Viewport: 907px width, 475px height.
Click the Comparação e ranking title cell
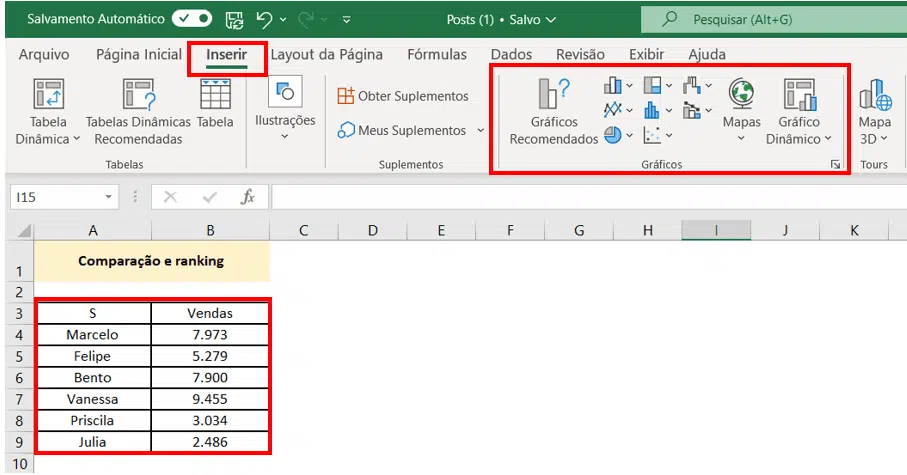(x=152, y=261)
